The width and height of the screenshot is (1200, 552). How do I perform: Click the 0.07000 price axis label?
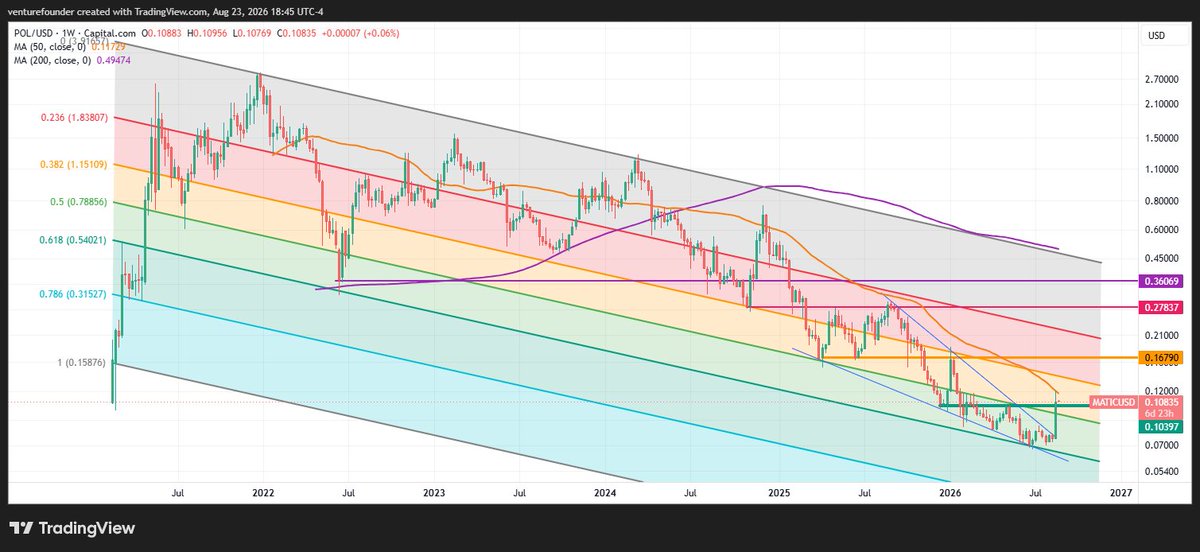pyautogui.click(x=1163, y=445)
